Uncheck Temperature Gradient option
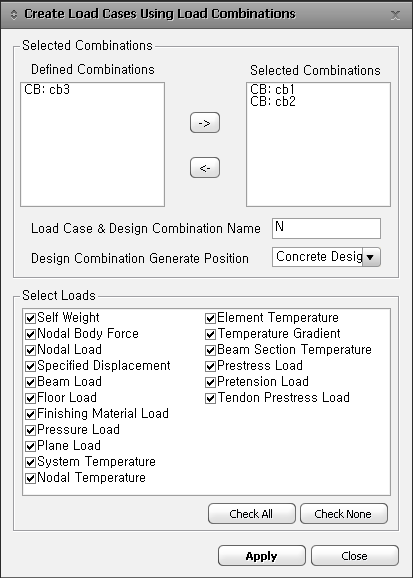 (x=210, y=334)
